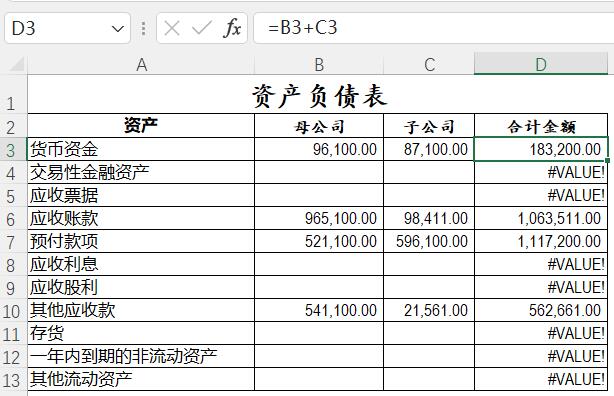Click the title cell 资产负债表
The width and height of the screenshot is (614, 396).
[318, 94]
